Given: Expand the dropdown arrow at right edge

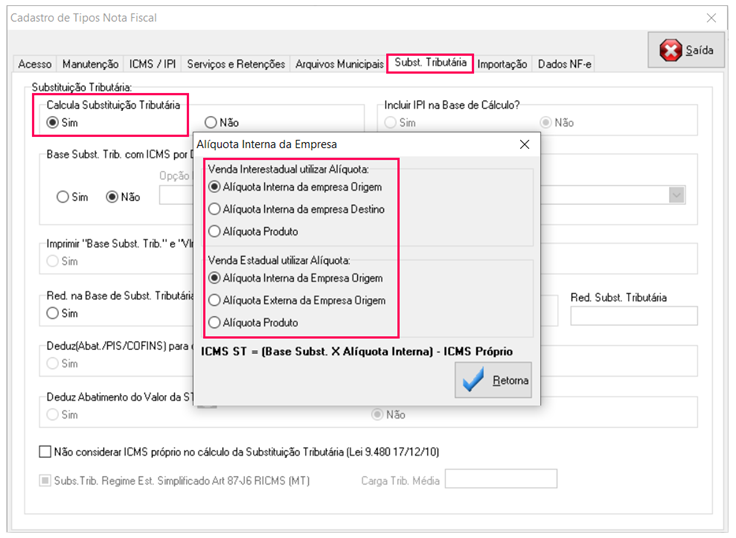Looking at the screenshot, I should pos(677,194).
